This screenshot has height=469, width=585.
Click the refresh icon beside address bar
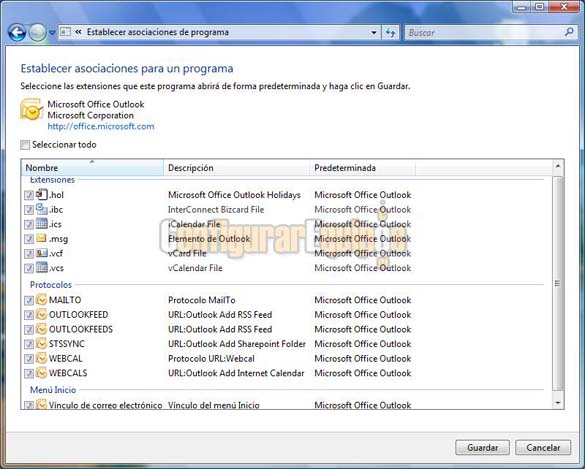[391, 32]
